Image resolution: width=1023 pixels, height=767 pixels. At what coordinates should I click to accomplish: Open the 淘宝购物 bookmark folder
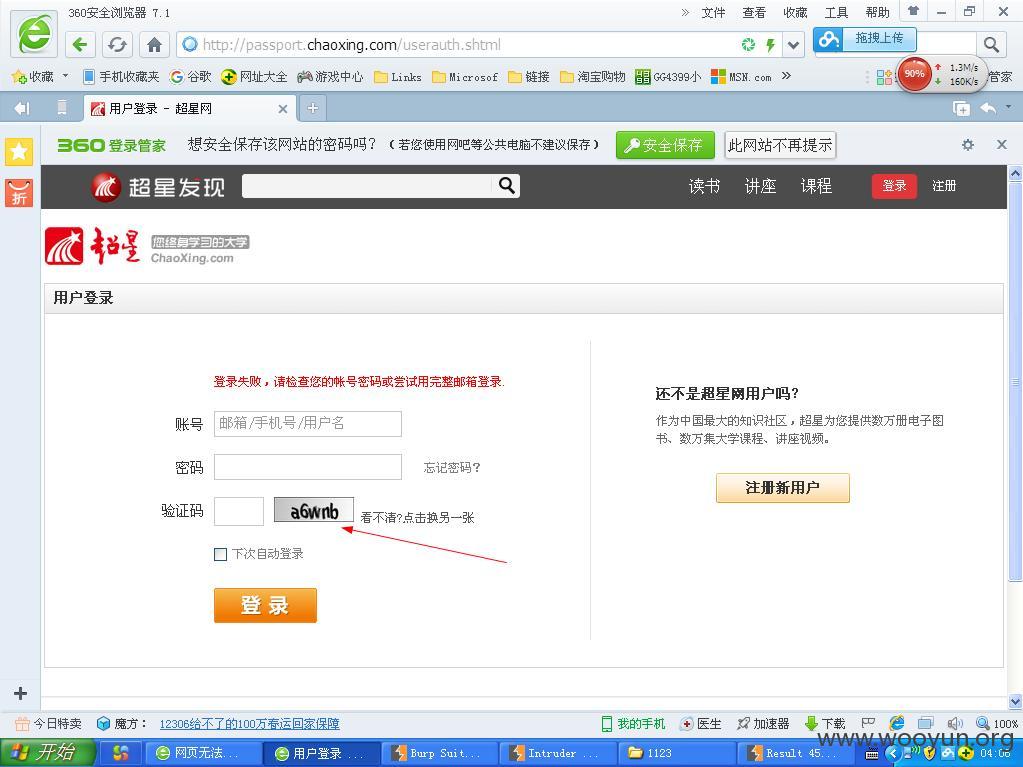click(x=592, y=77)
